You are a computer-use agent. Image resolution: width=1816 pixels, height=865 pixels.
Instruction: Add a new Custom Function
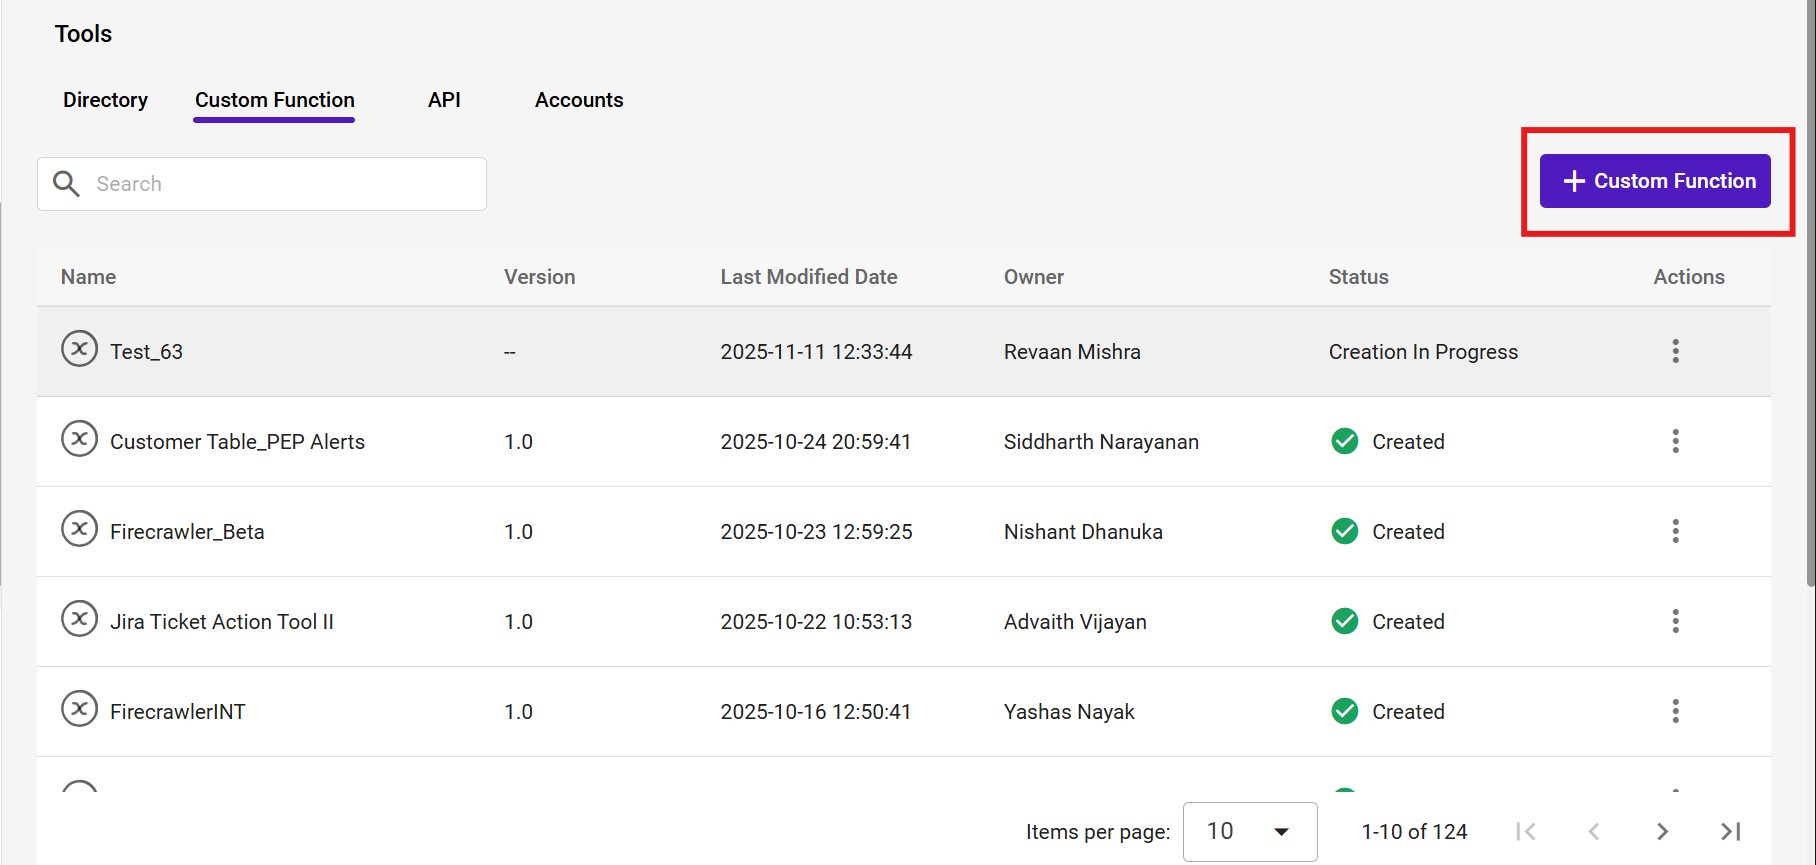pos(1655,181)
